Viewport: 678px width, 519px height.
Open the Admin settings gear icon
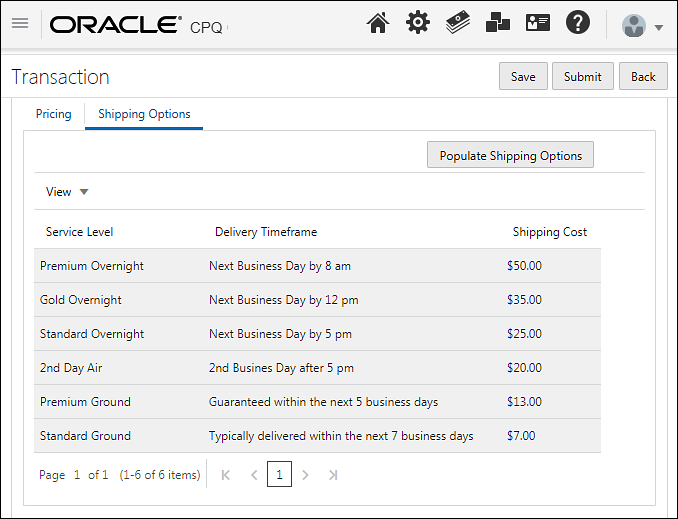[x=418, y=22]
